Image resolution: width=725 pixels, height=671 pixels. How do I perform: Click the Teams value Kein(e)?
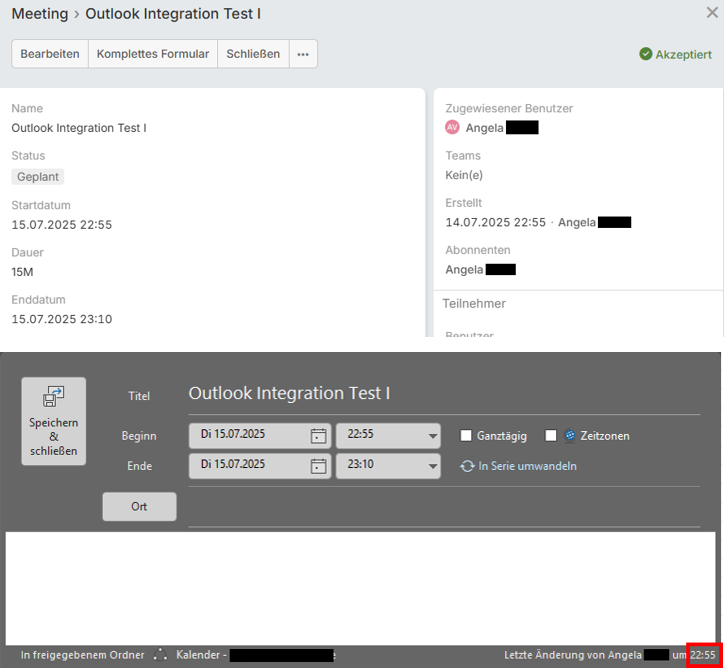pyautogui.click(x=464, y=175)
